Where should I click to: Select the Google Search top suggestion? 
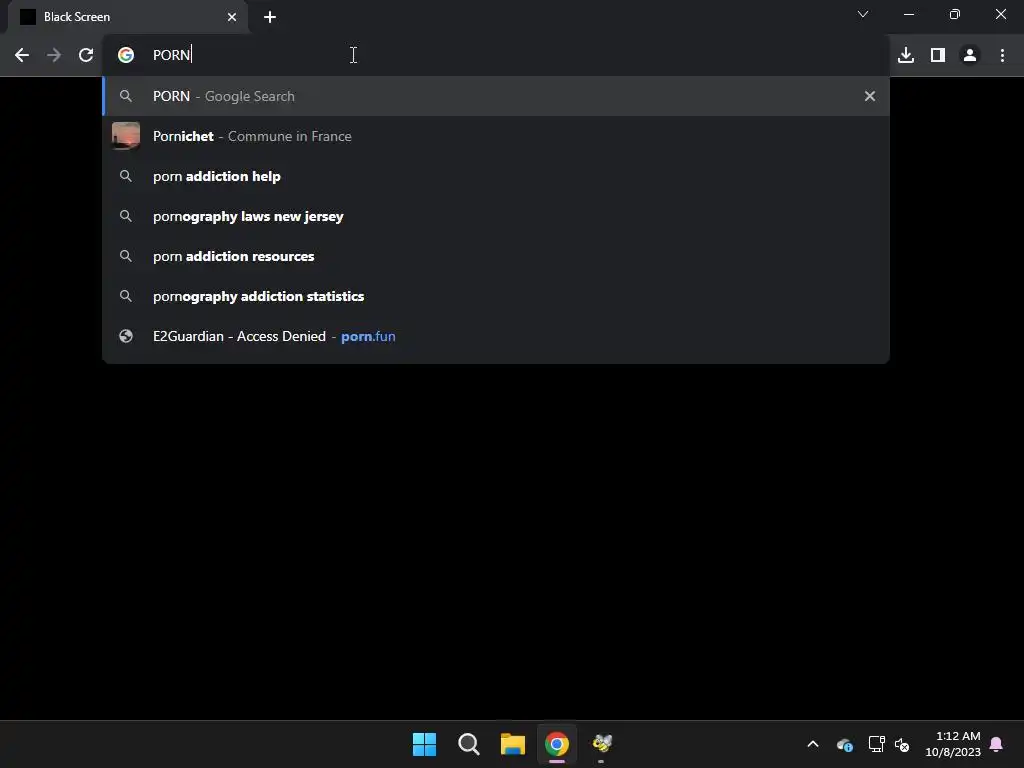[496, 96]
